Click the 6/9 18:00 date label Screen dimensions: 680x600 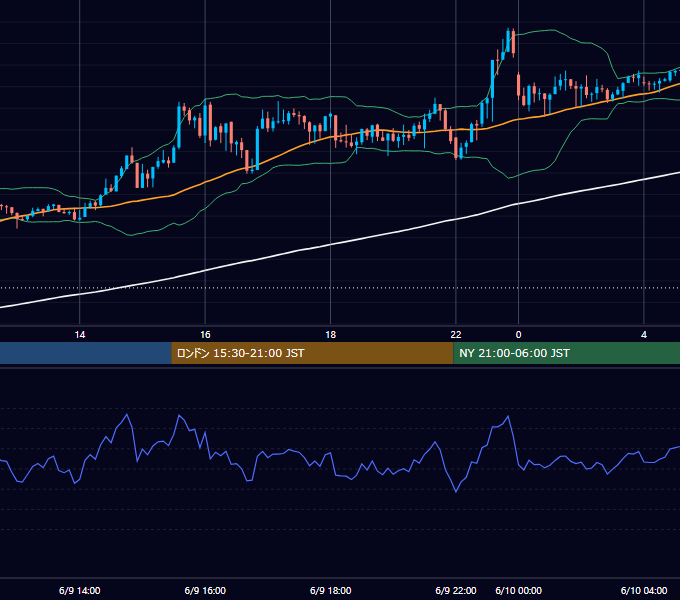330,590
